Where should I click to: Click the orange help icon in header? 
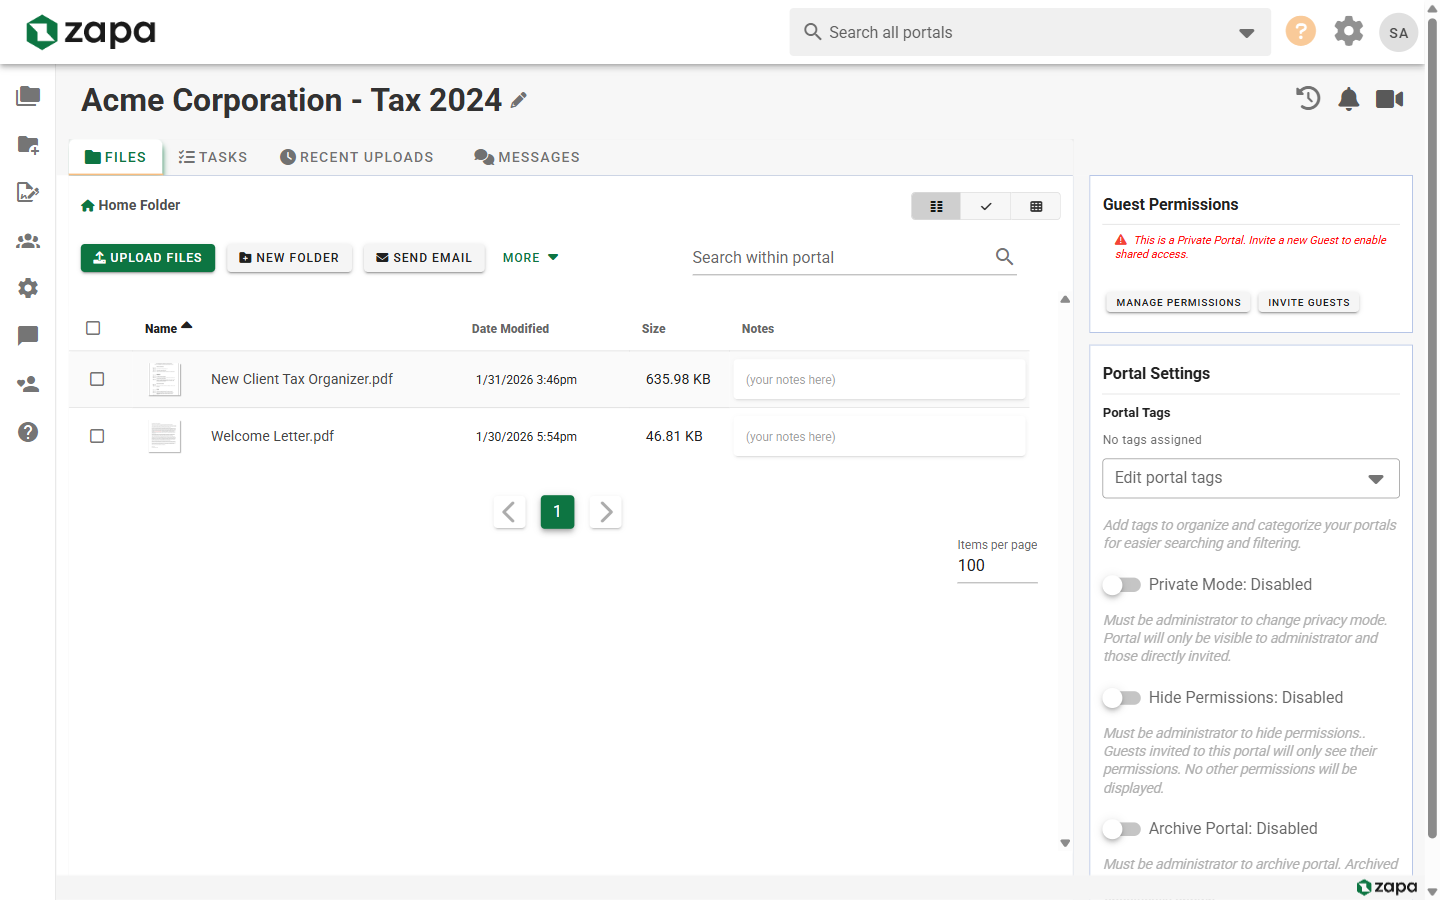click(x=1300, y=31)
